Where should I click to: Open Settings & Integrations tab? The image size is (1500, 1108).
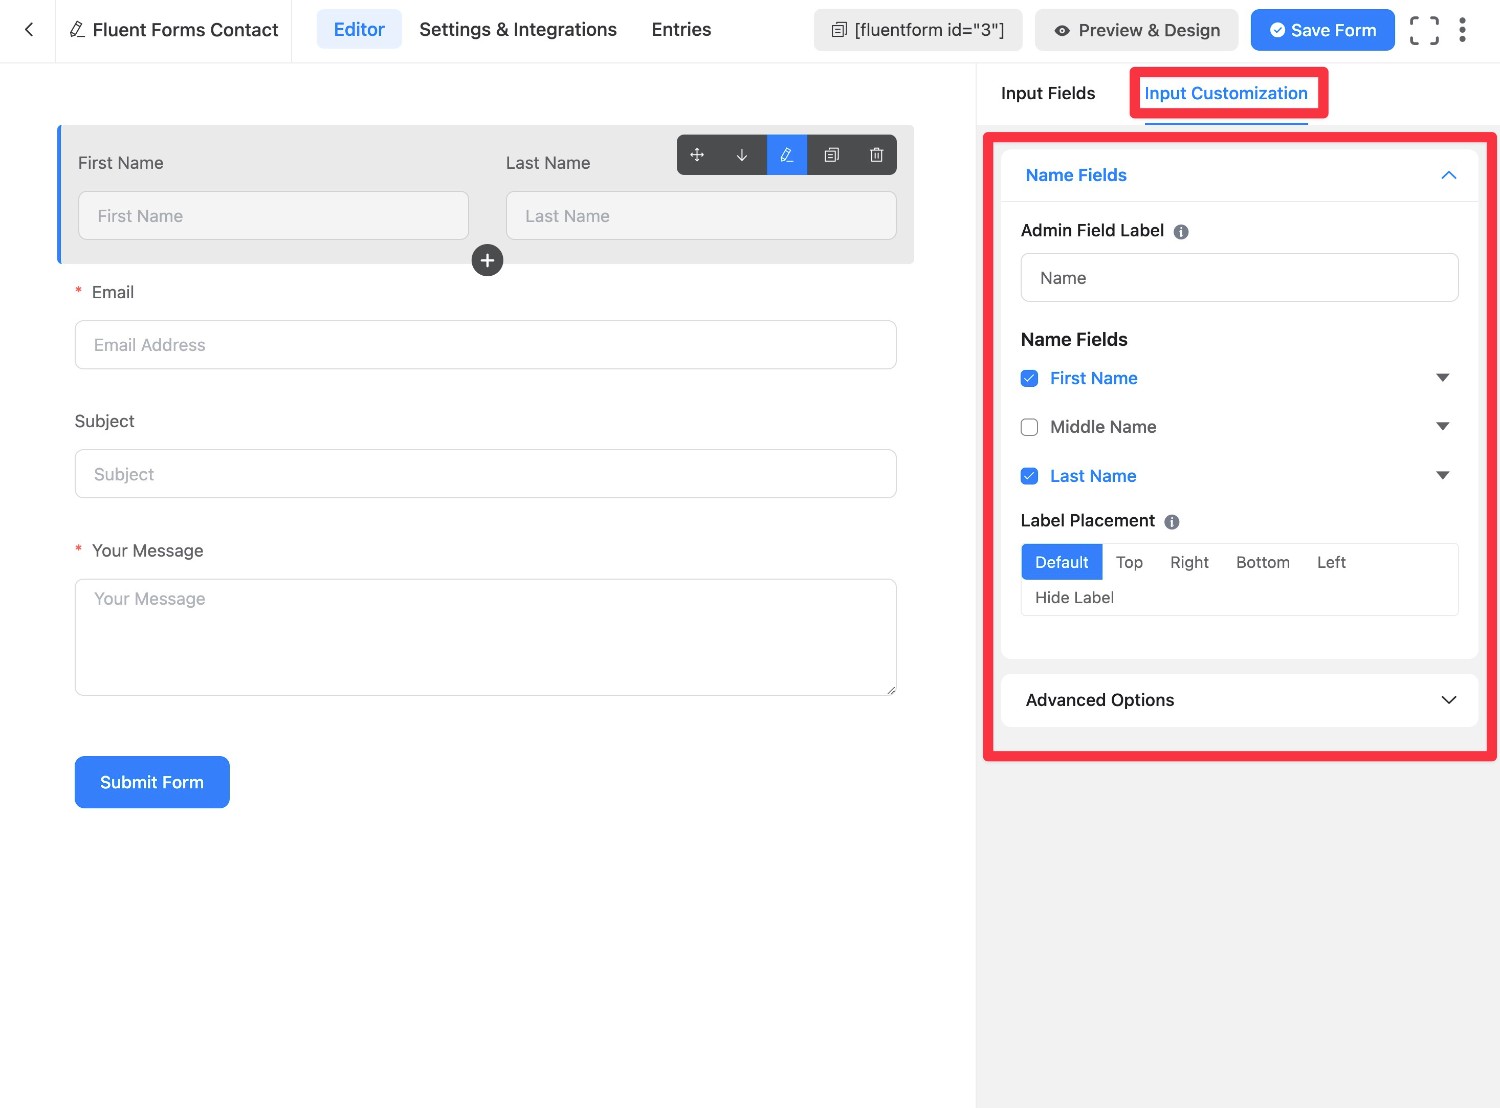518,30
